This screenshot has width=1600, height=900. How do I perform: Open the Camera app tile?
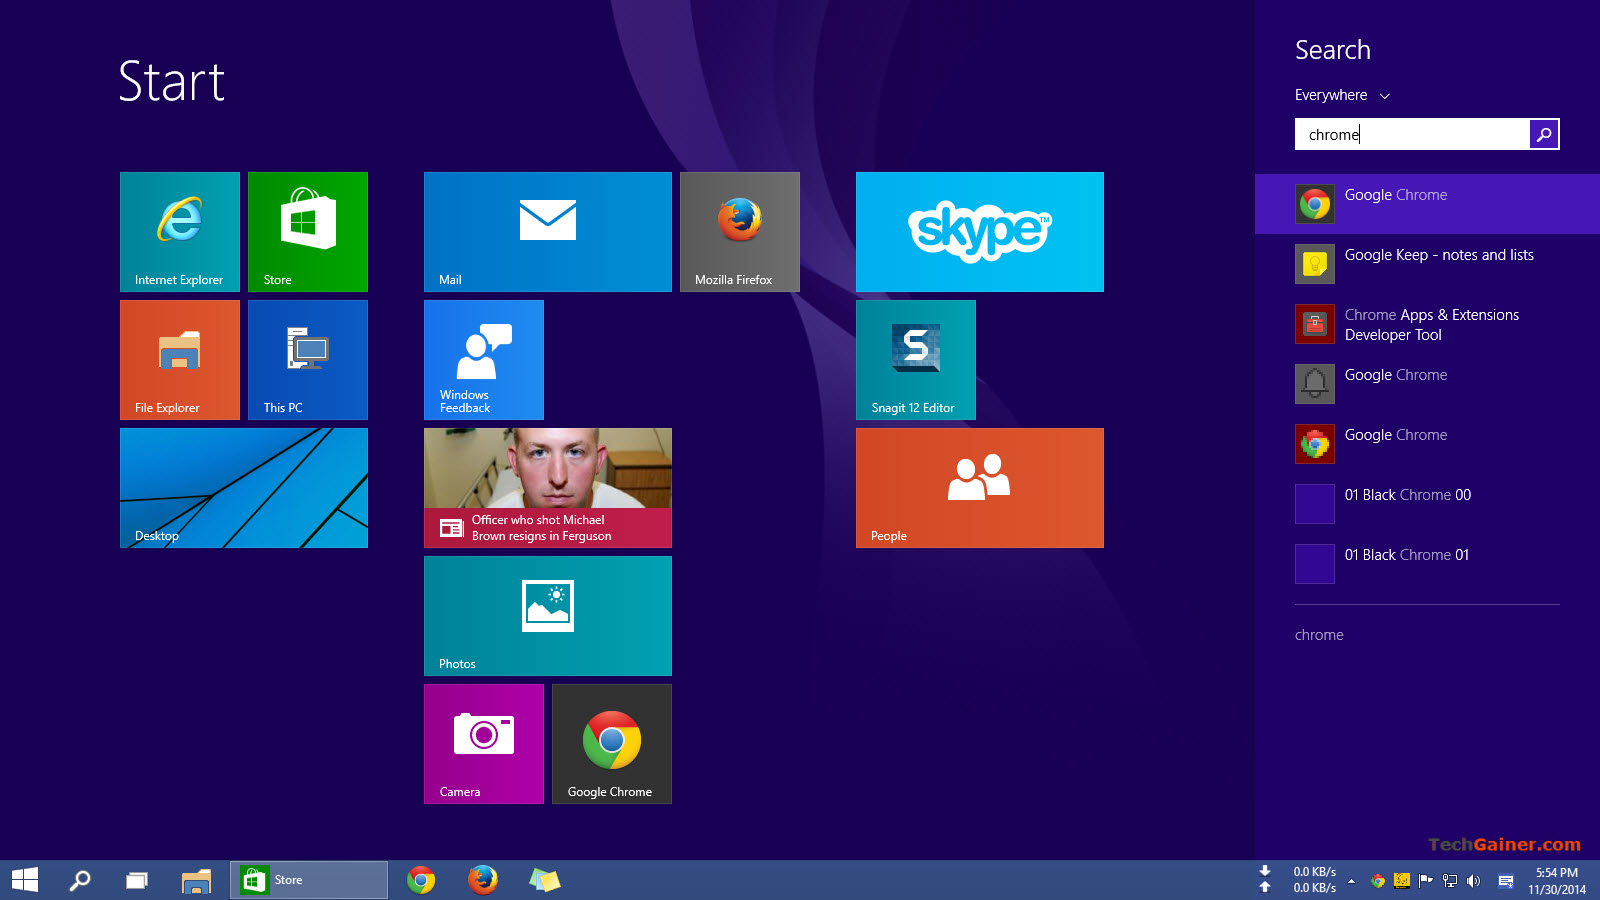point(483,743)
